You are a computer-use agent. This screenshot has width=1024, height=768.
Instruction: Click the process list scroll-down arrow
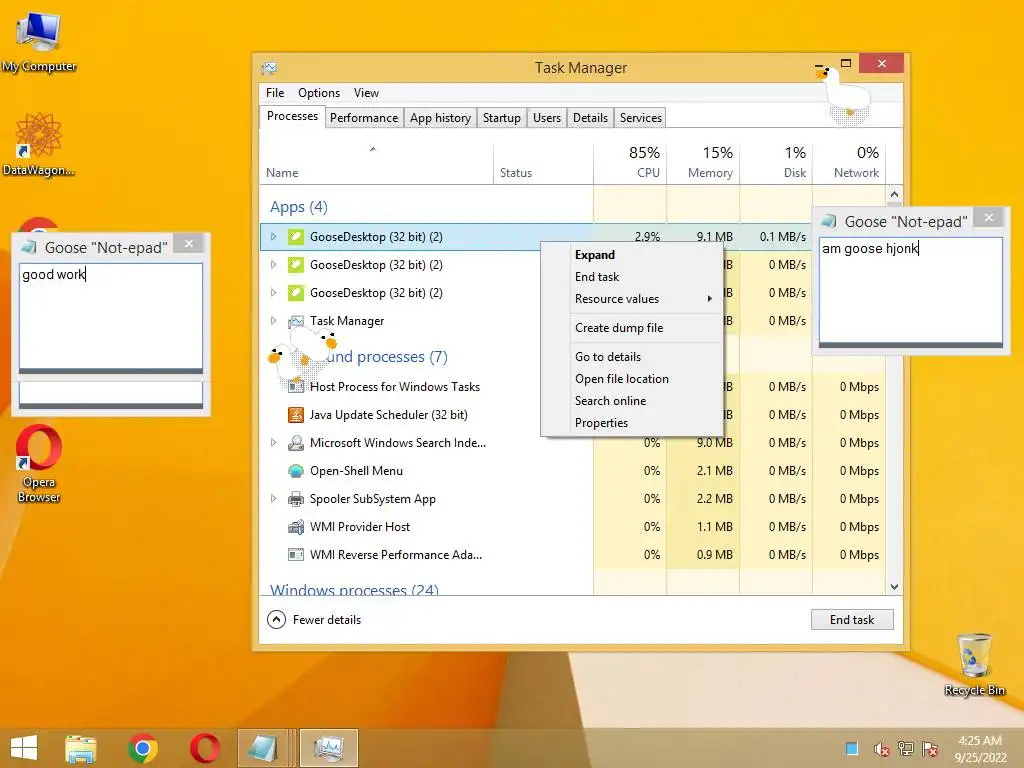[x=894, y=587]
